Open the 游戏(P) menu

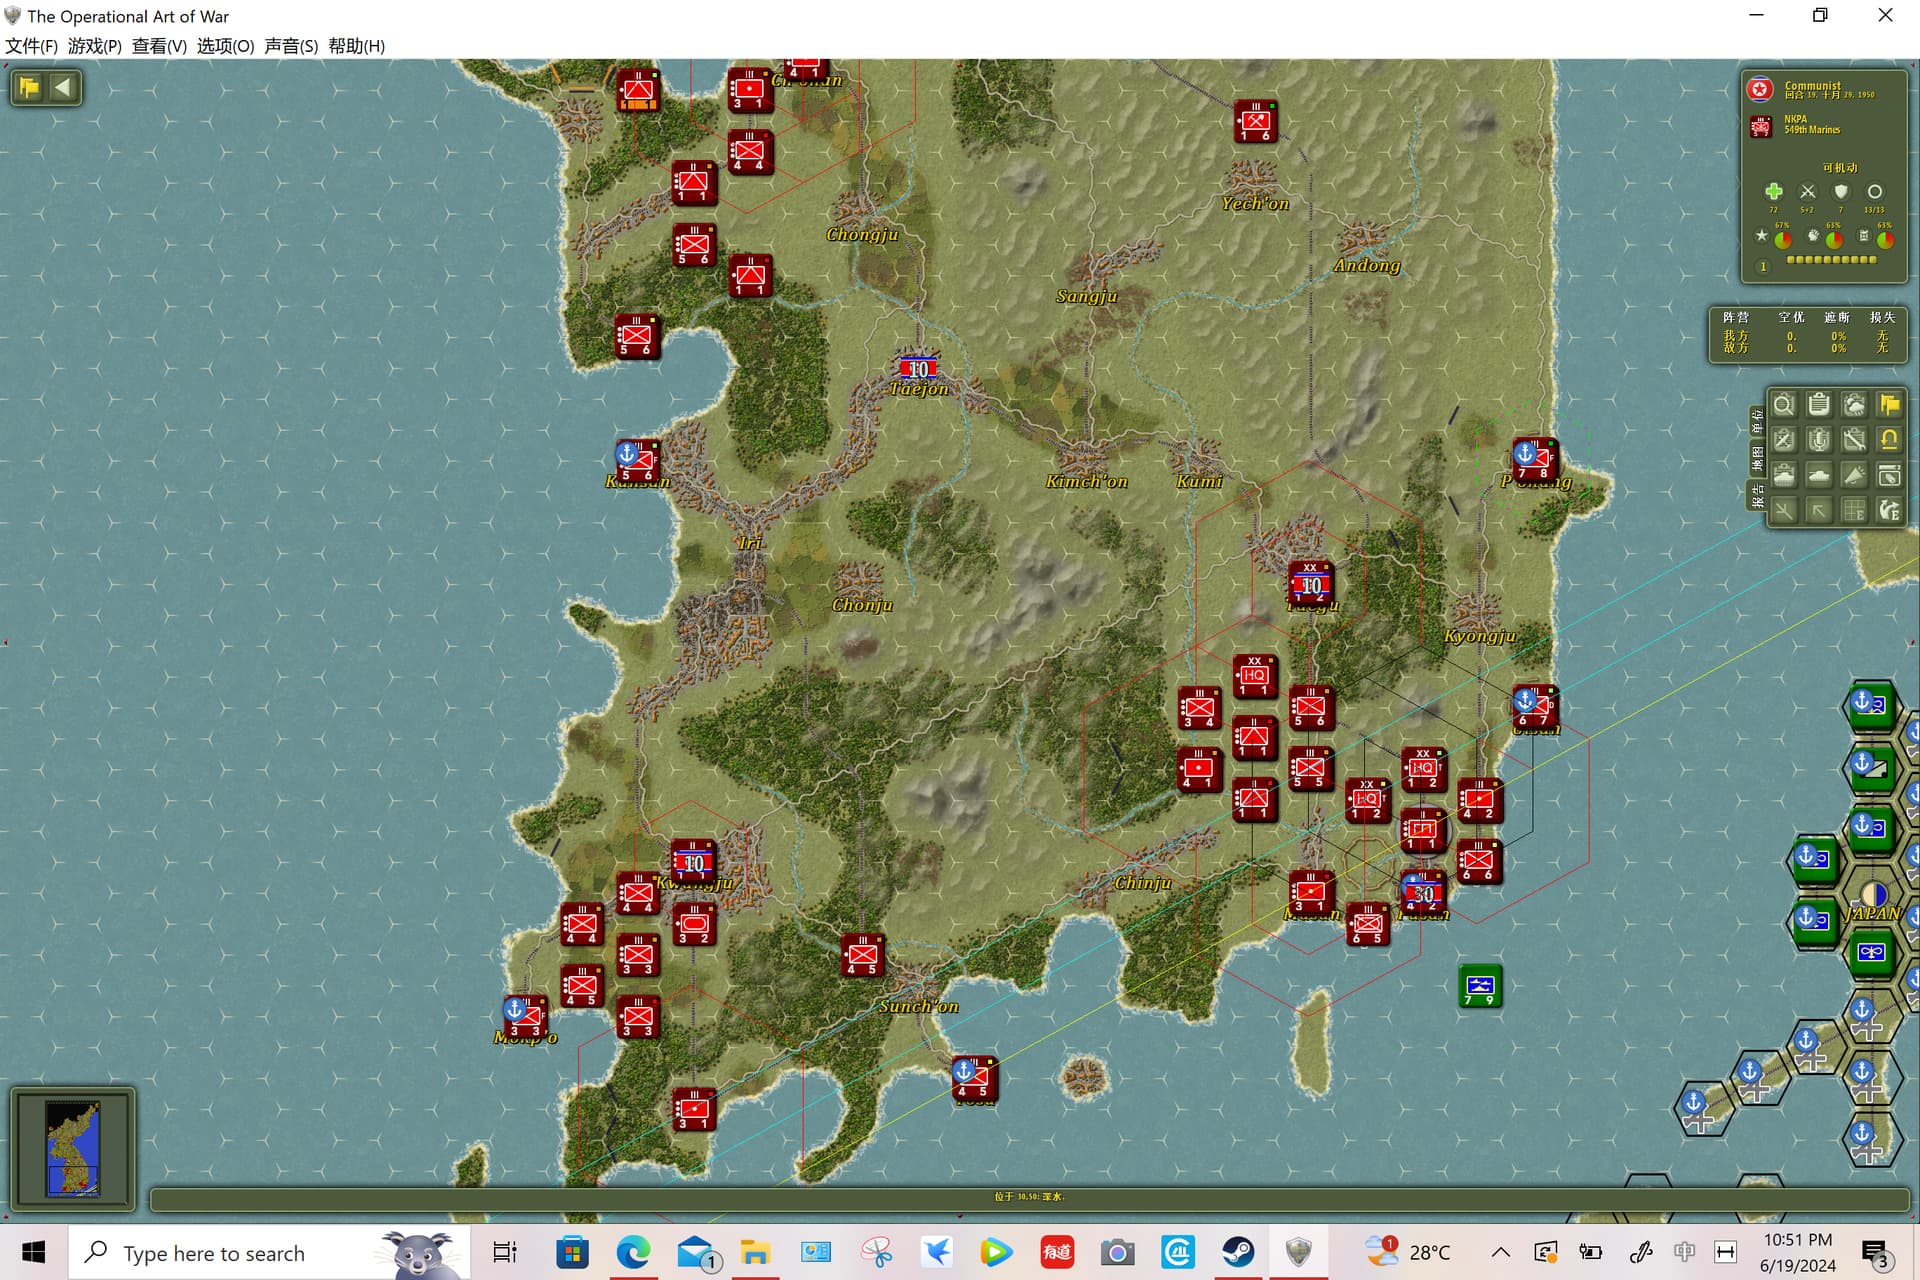click(x=95, y=46)
